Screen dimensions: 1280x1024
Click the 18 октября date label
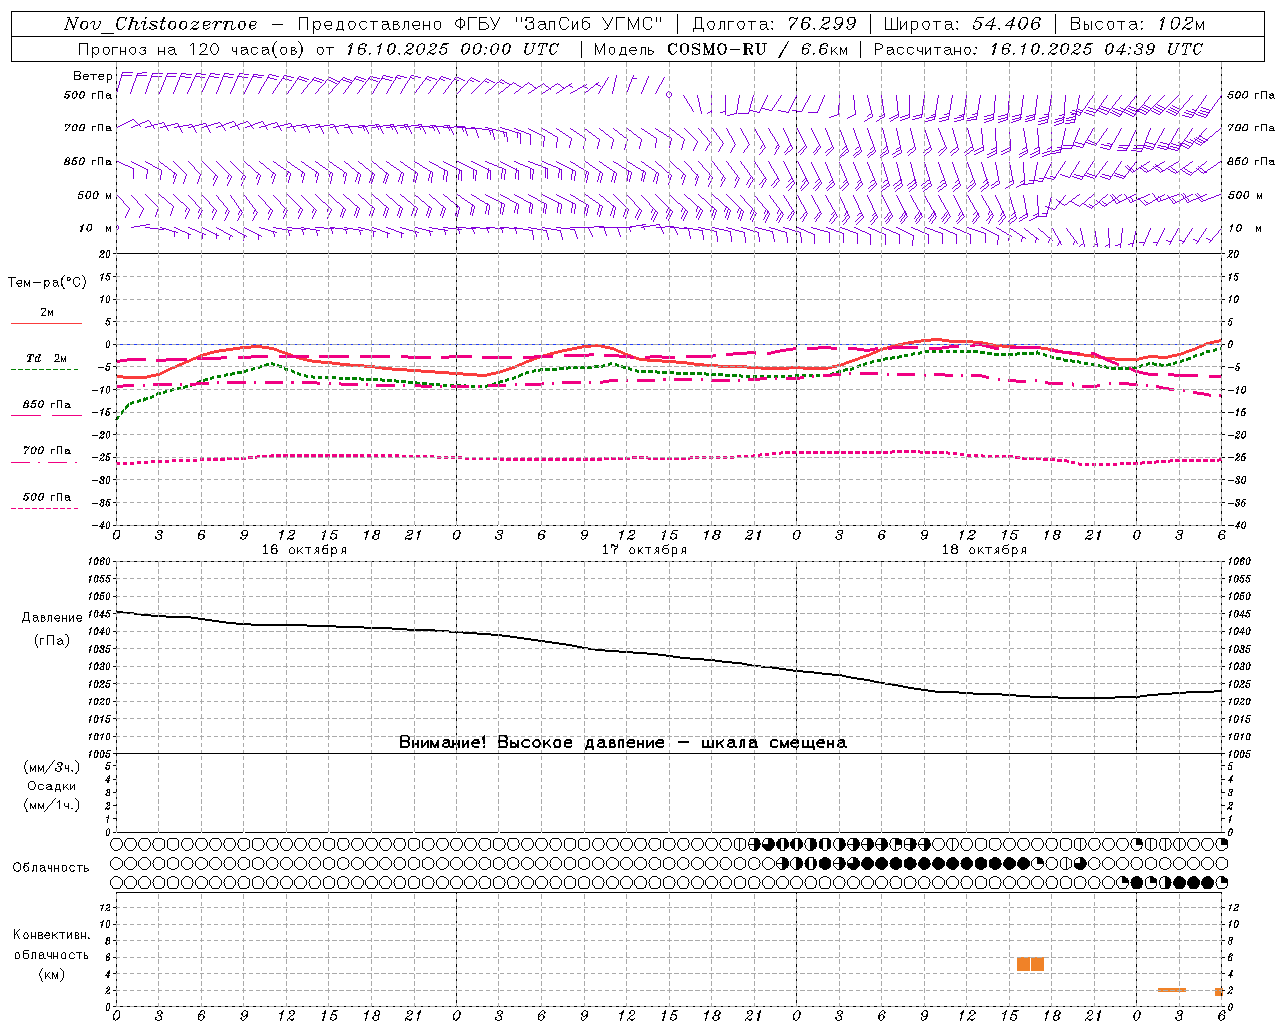click(984, 550)
